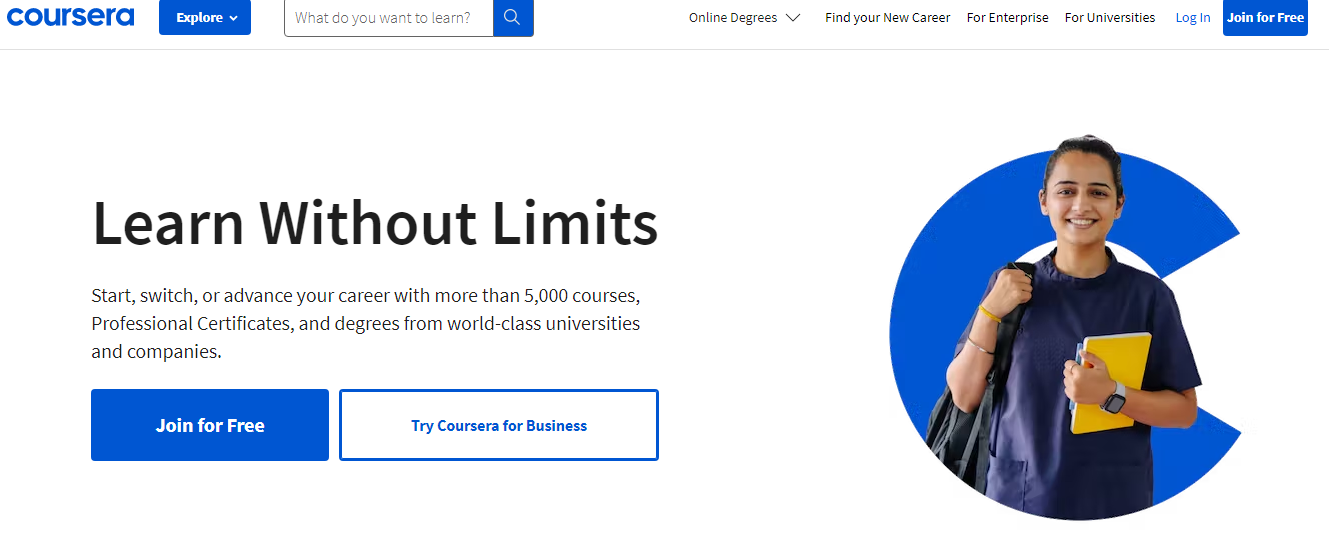Screen dimensions: 1329x533
Task: Click the paragraph about 5,000 courses
Action: point(366,324)
